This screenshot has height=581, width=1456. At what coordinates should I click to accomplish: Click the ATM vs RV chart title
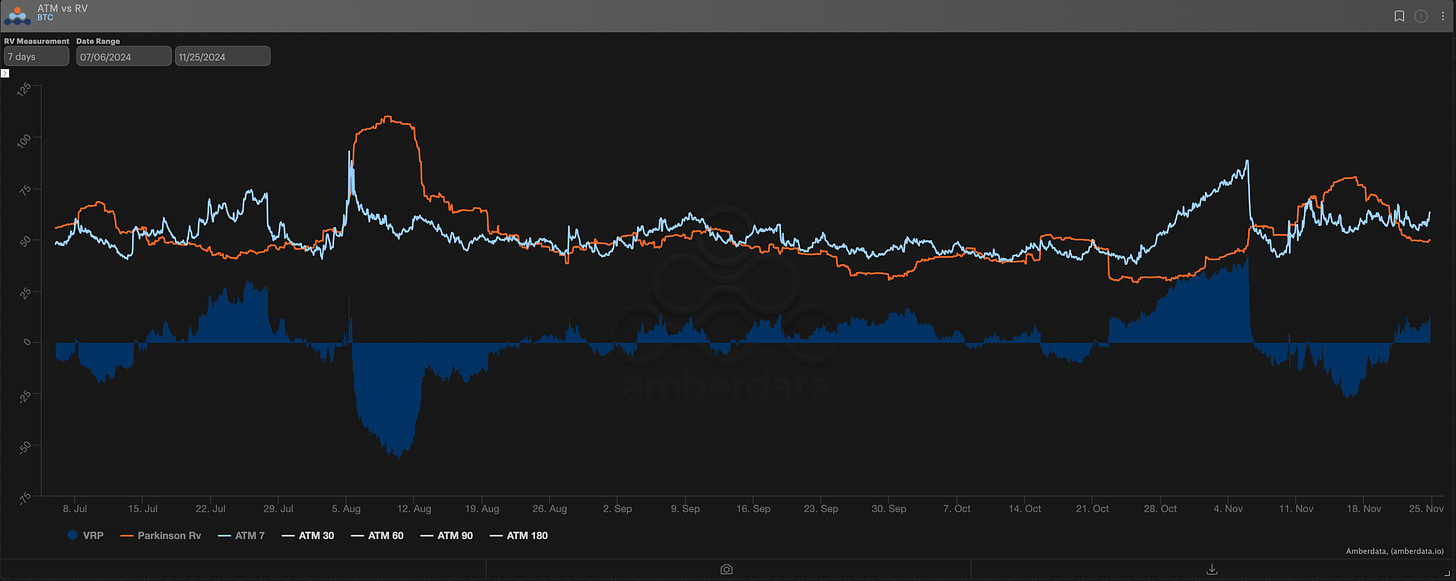[63, 8]
